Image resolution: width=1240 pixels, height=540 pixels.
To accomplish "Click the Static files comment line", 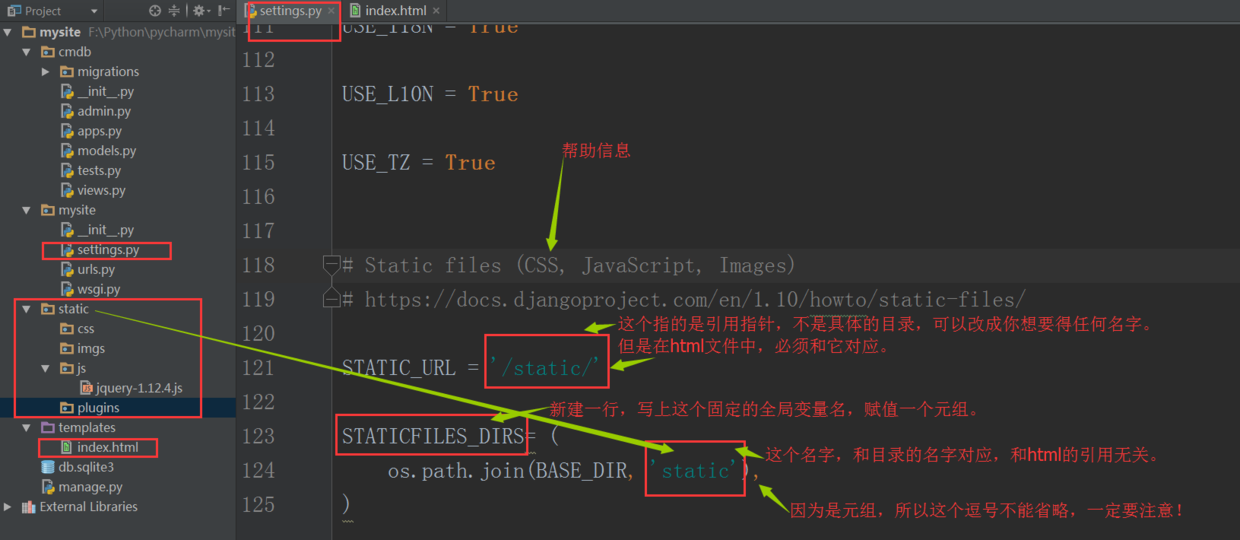I will [x=568, y=266].
